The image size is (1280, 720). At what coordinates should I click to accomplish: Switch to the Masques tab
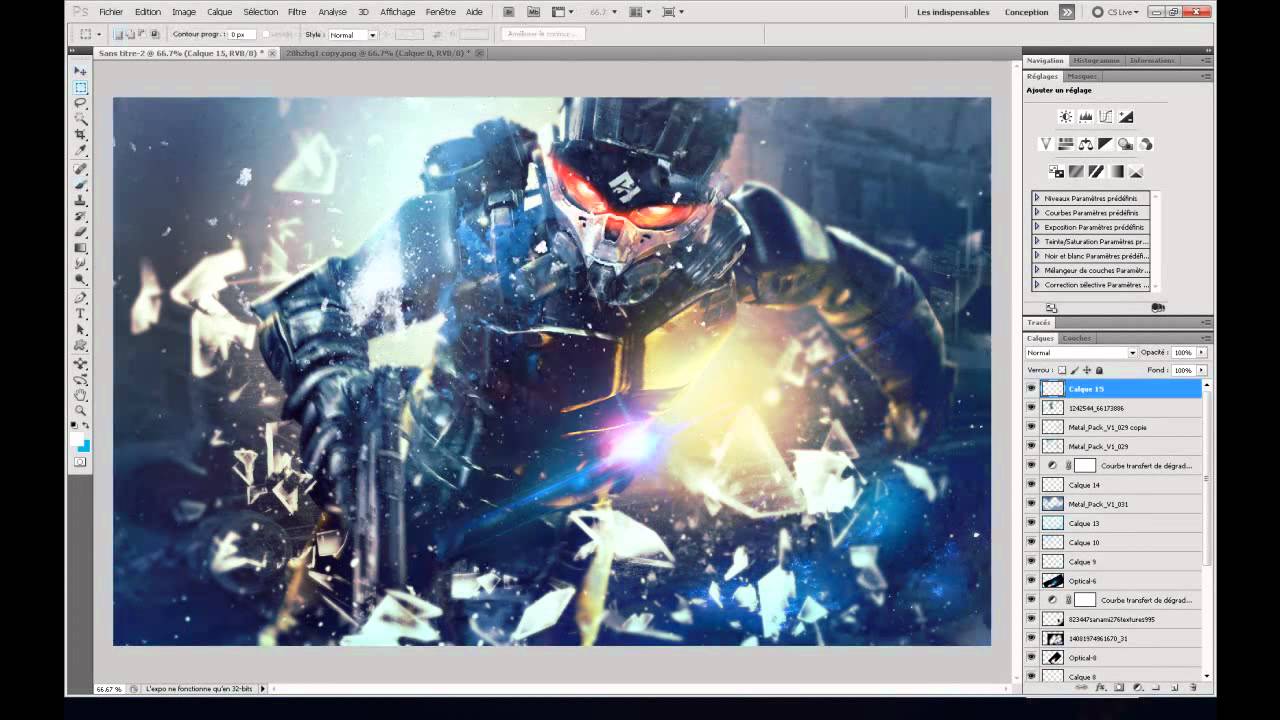pyautogui.click(x=1081, y=76)
